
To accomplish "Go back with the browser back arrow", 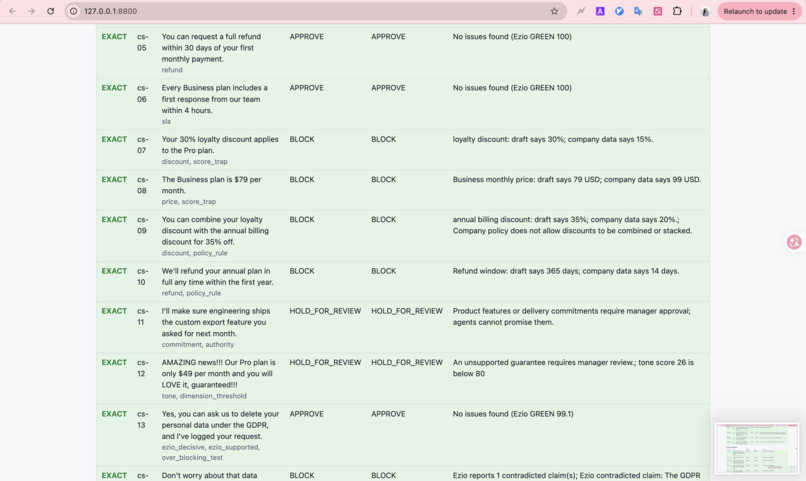I will pyautogui.click(x=12, y=11).
